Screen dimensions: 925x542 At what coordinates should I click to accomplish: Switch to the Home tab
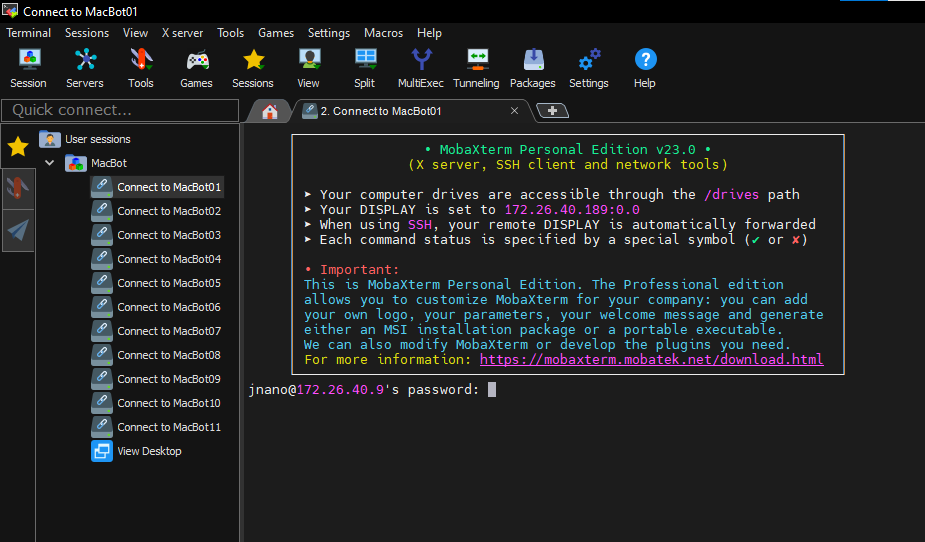(x=269, y=111)
